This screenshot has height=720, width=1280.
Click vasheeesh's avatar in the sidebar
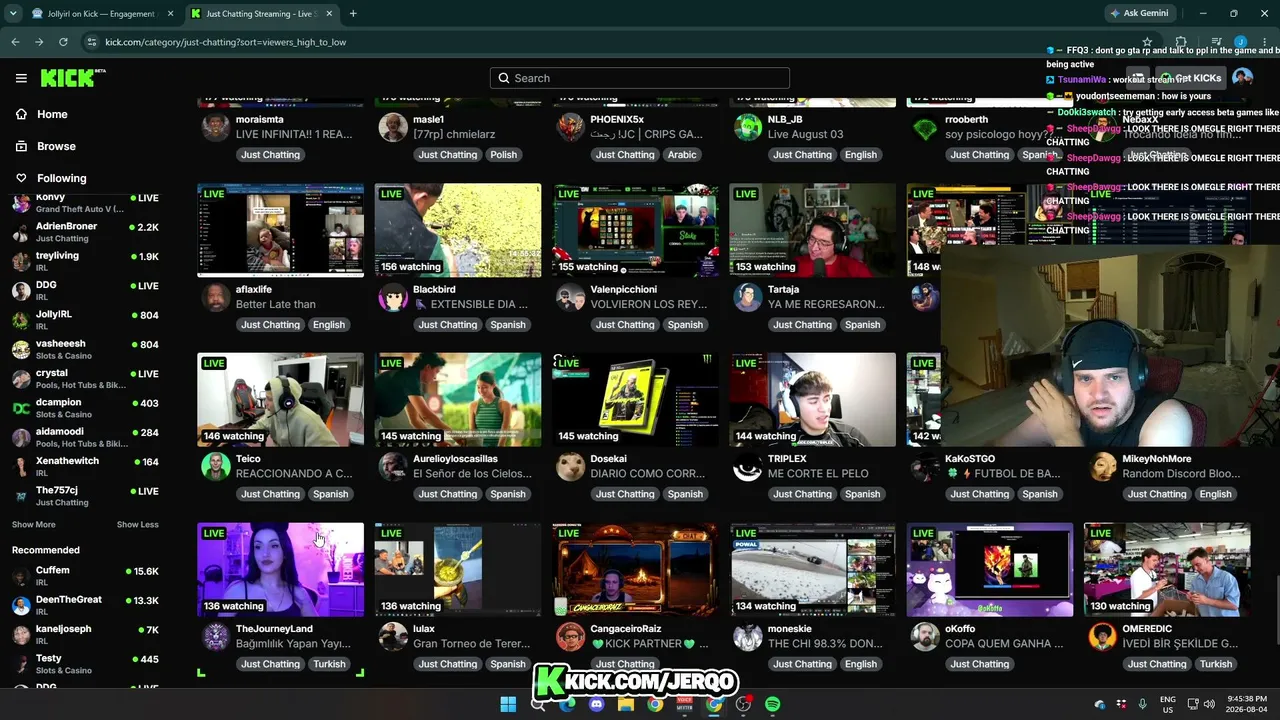click(x=20, y=350)
